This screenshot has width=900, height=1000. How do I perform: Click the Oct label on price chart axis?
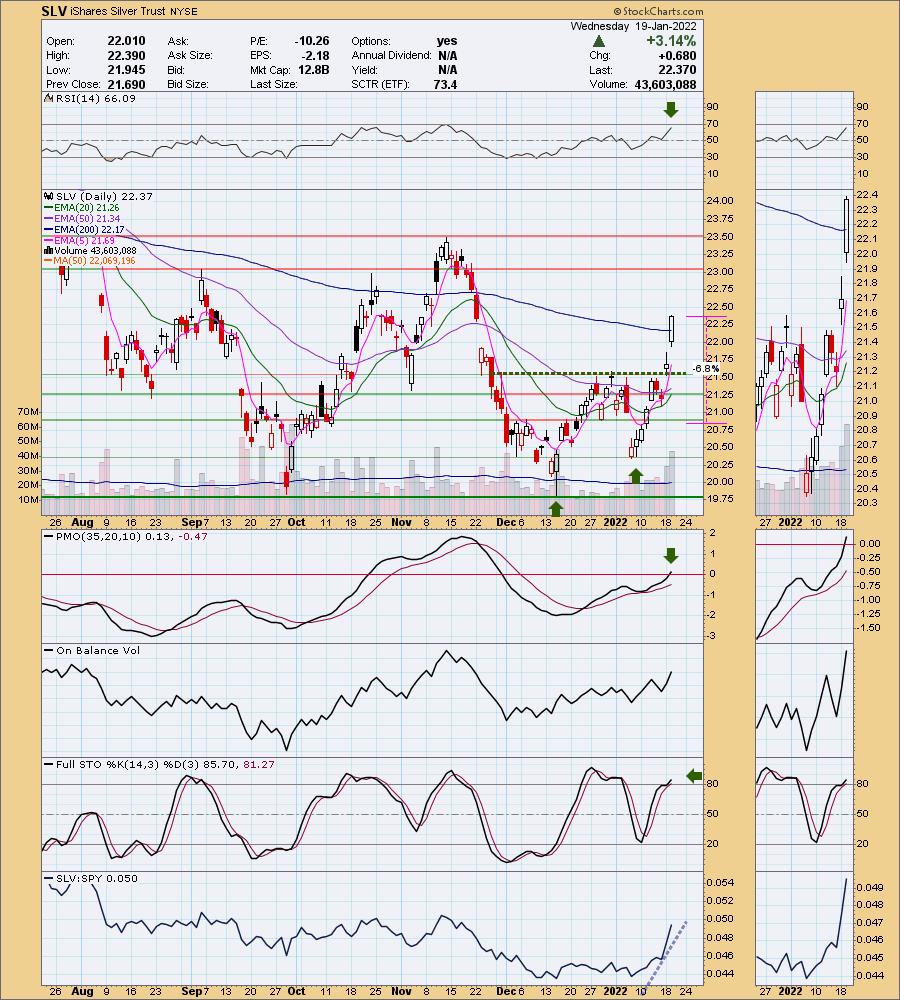pyautogui.click(x=296, y=522)
